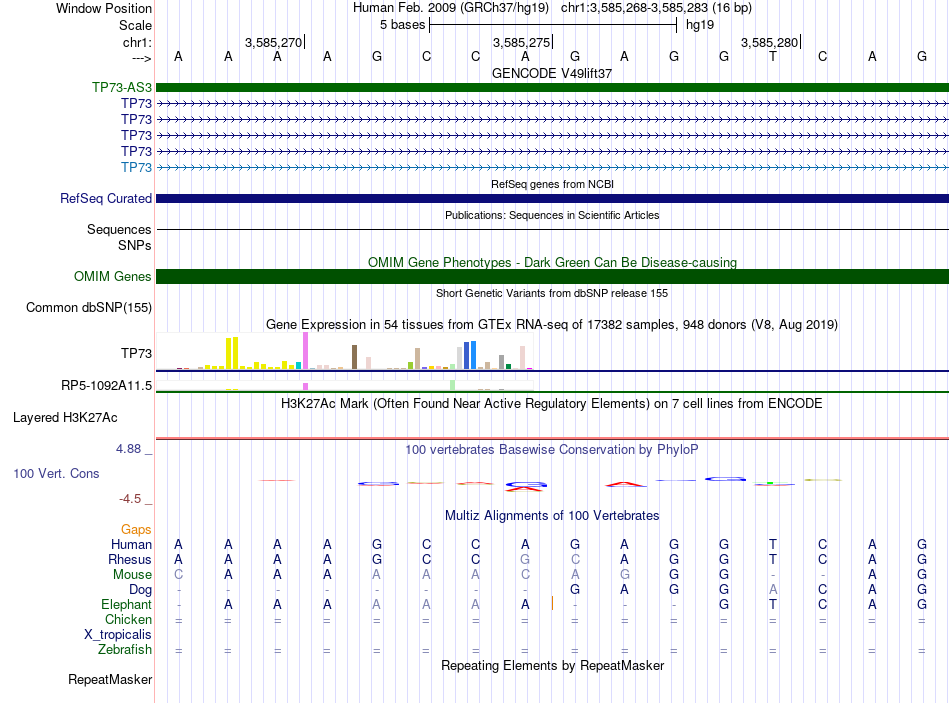Click the SNPs track label

(135, 245)
